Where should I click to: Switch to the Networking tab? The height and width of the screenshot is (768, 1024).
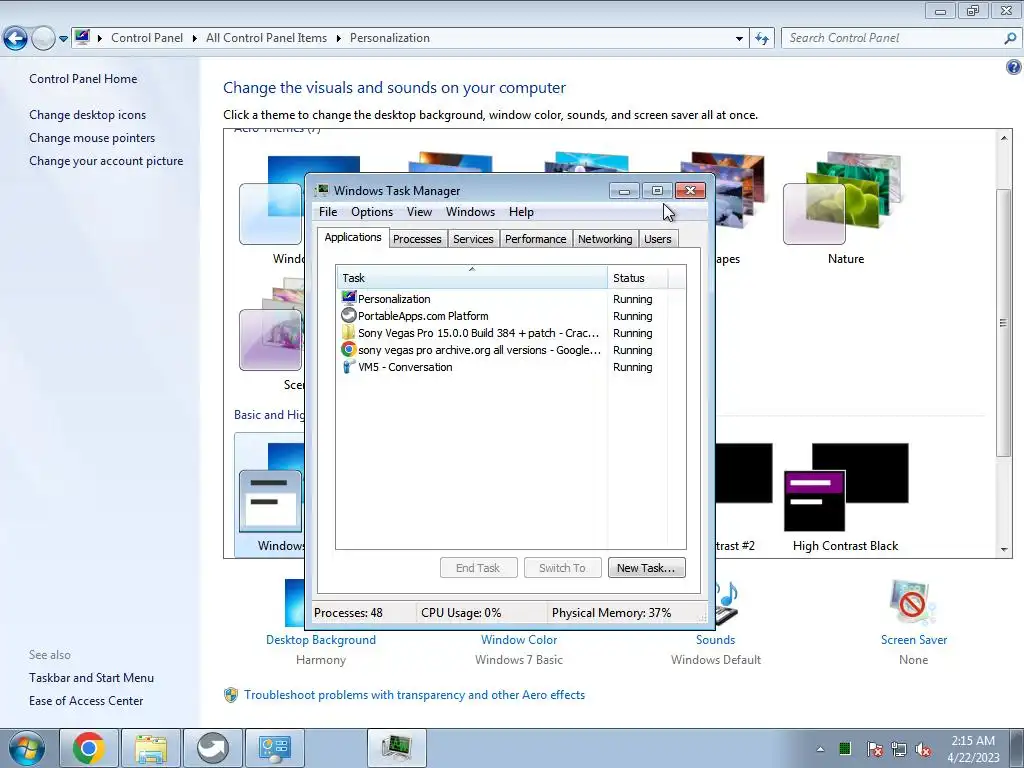pos(605,239)
